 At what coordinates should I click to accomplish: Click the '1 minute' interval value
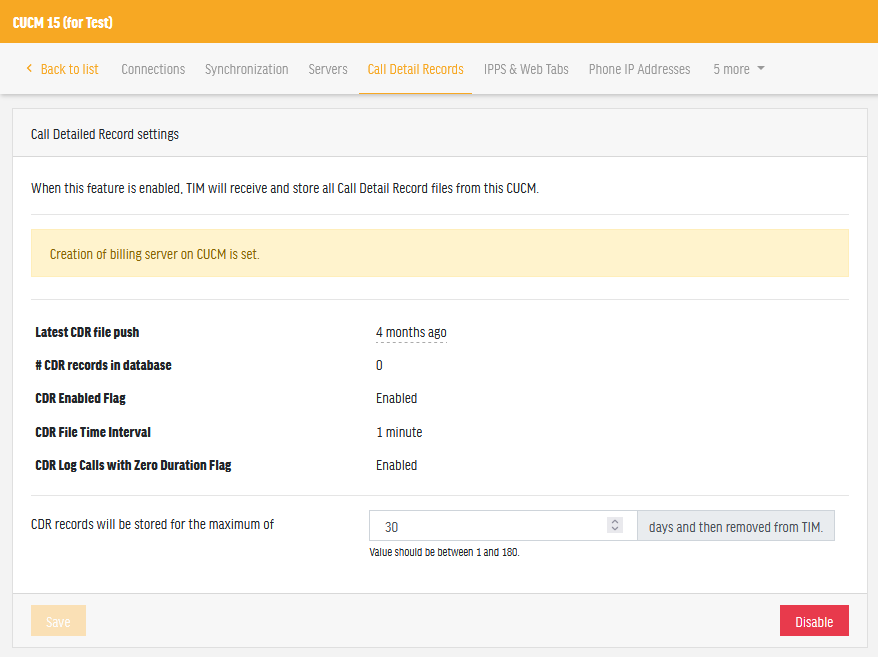[x=399, y=432]
